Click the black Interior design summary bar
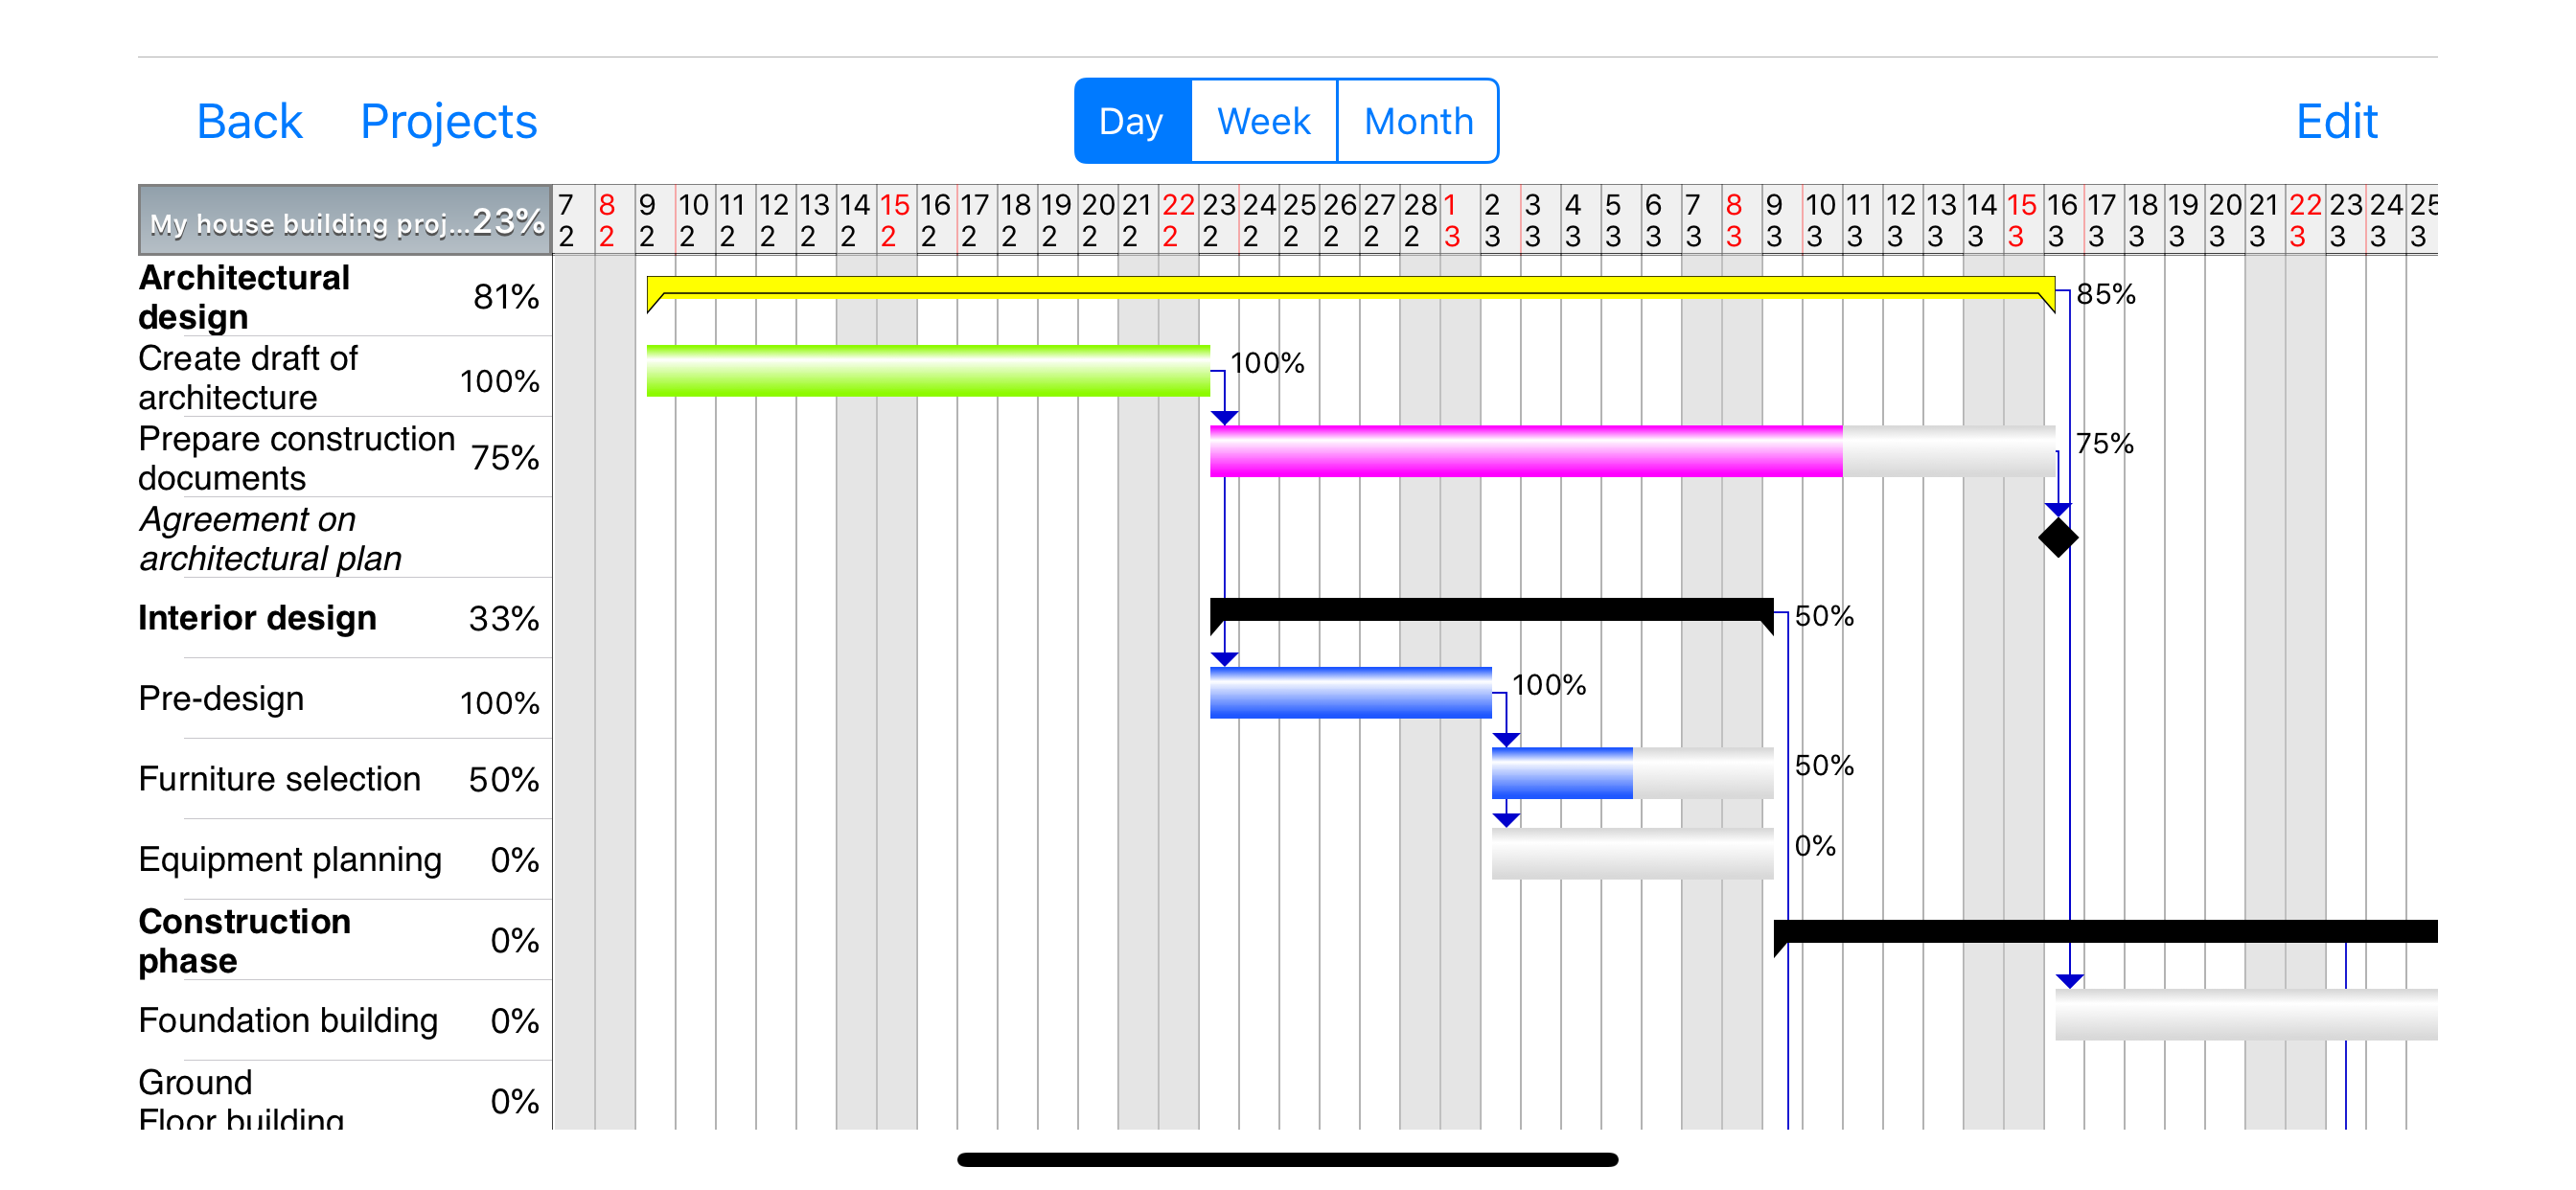 (x=1490, y=609)
